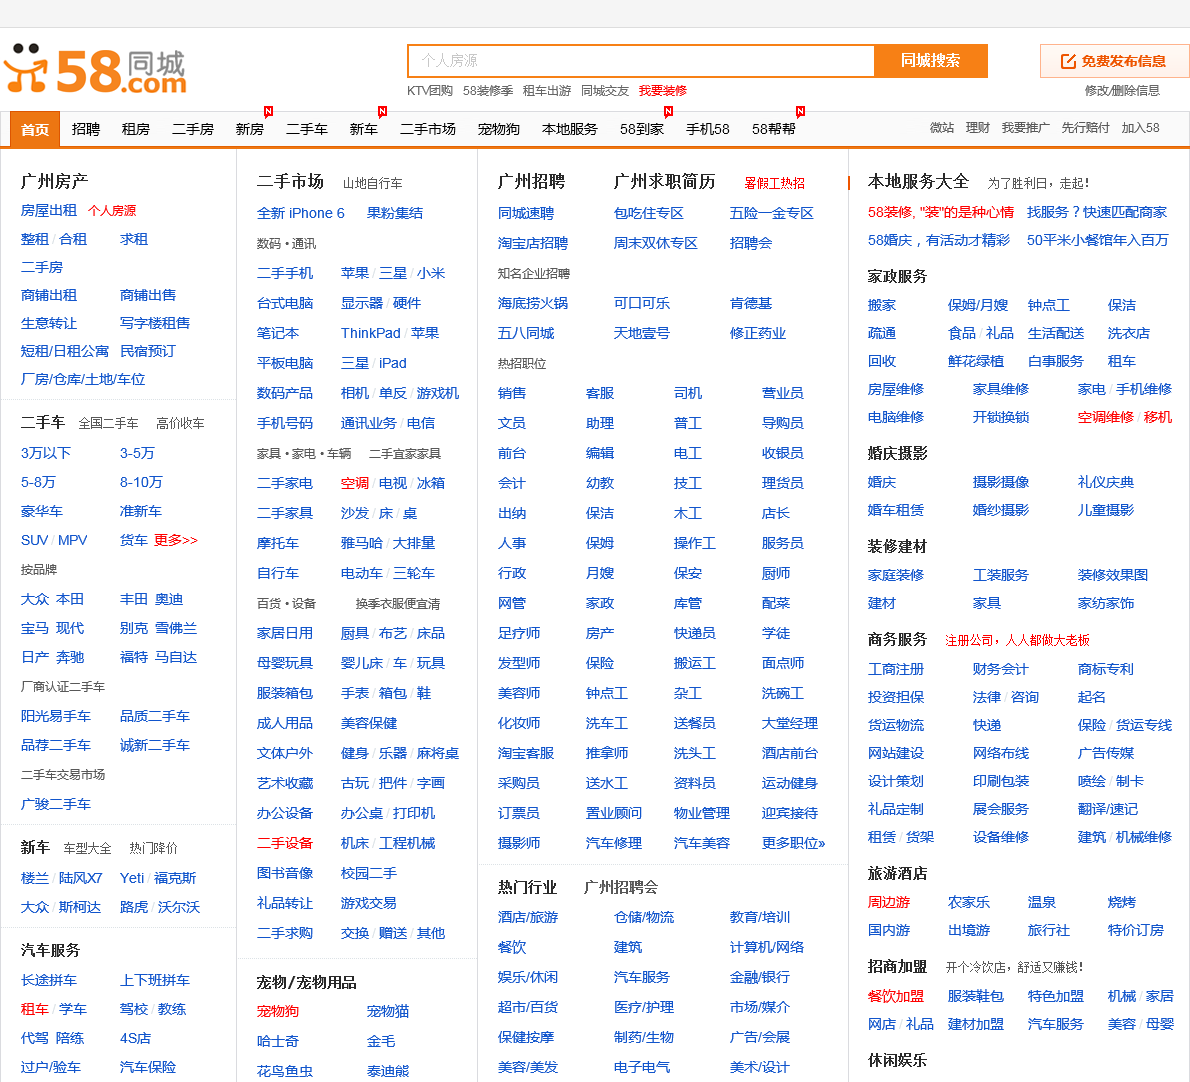Click the 我要装修 hot search link
The image size is (1190, 1082).
click(663, 90)
